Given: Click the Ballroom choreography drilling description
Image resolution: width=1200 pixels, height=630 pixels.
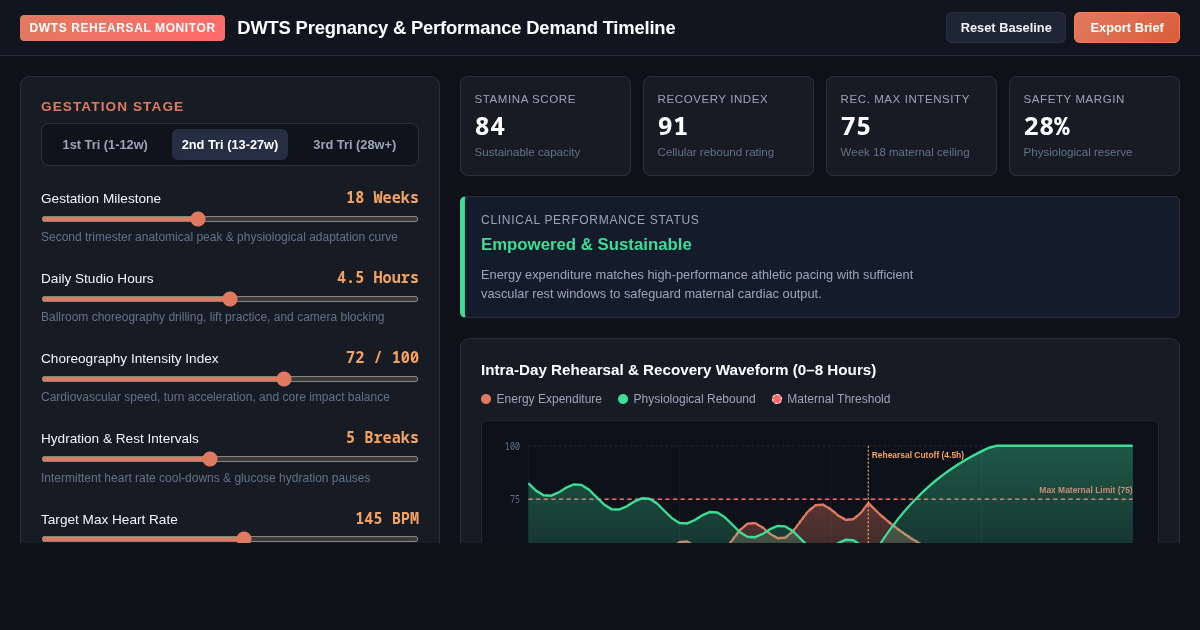Looking at the screenshot, I should 213,317.
